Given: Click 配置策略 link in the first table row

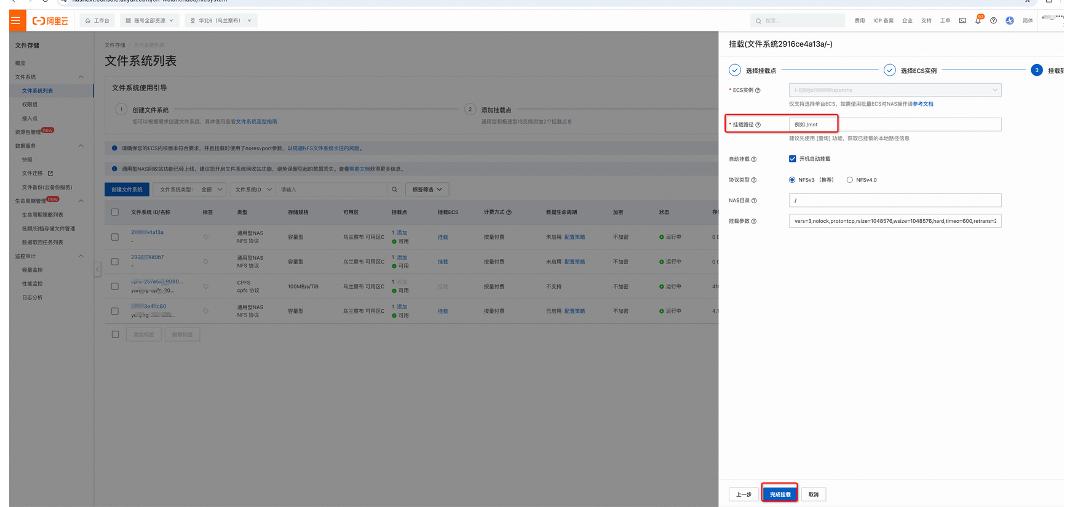Looking at the screenshot, I should (575, 236).
